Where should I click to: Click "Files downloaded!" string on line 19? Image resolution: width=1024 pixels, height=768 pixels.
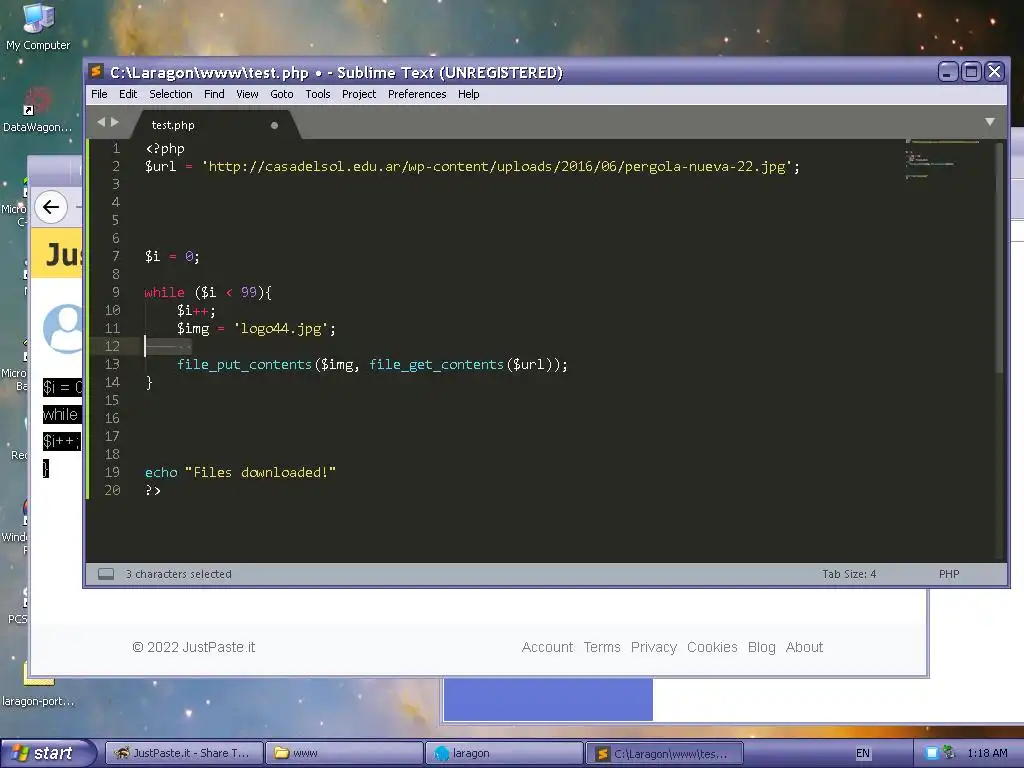click(x=261, y=472)
